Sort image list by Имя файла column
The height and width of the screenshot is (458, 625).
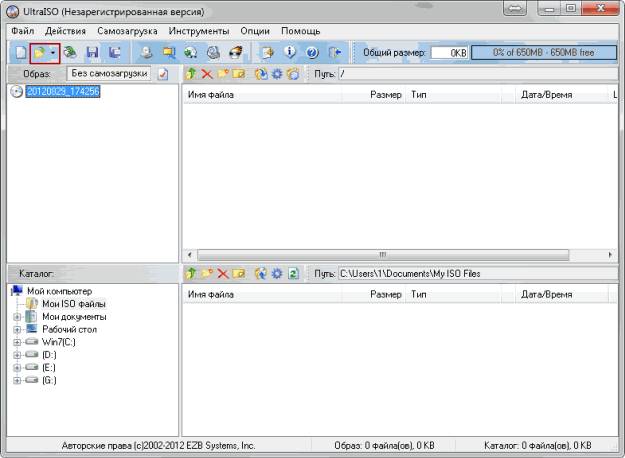(x=260, y=95)
